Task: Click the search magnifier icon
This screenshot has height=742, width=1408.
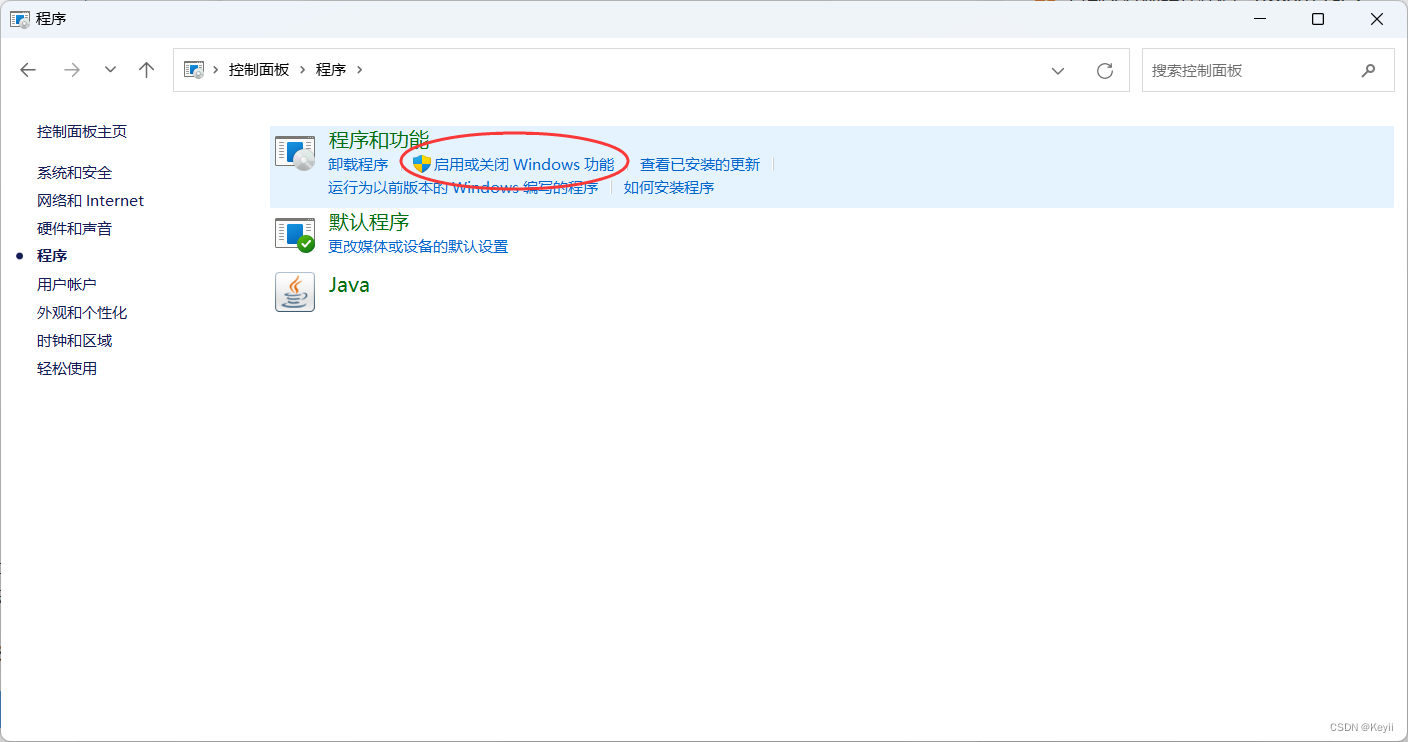Action: click(x=1368, y=70)
